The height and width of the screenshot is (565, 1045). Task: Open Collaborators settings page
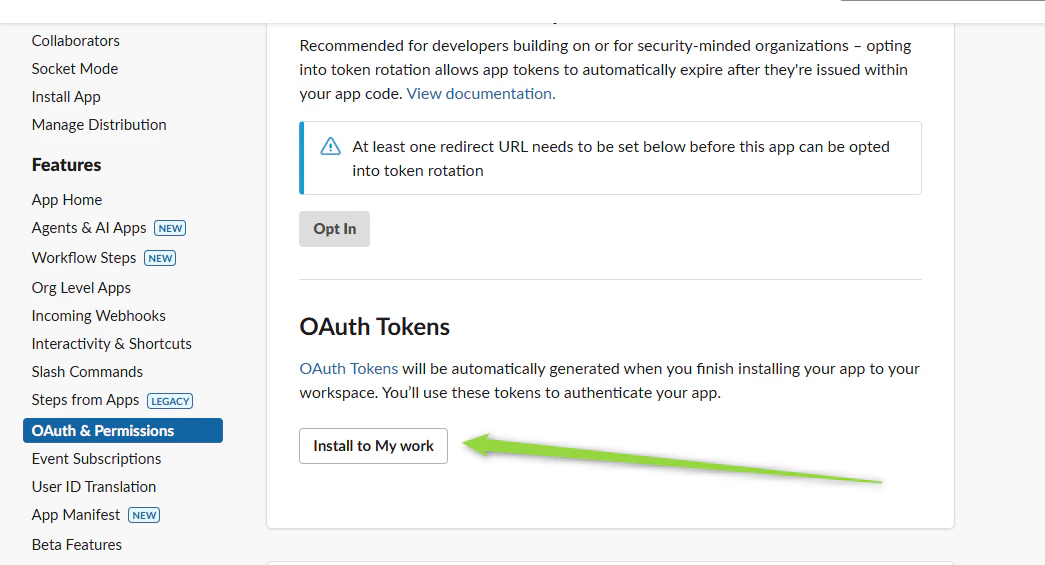[x=76, y=41]
